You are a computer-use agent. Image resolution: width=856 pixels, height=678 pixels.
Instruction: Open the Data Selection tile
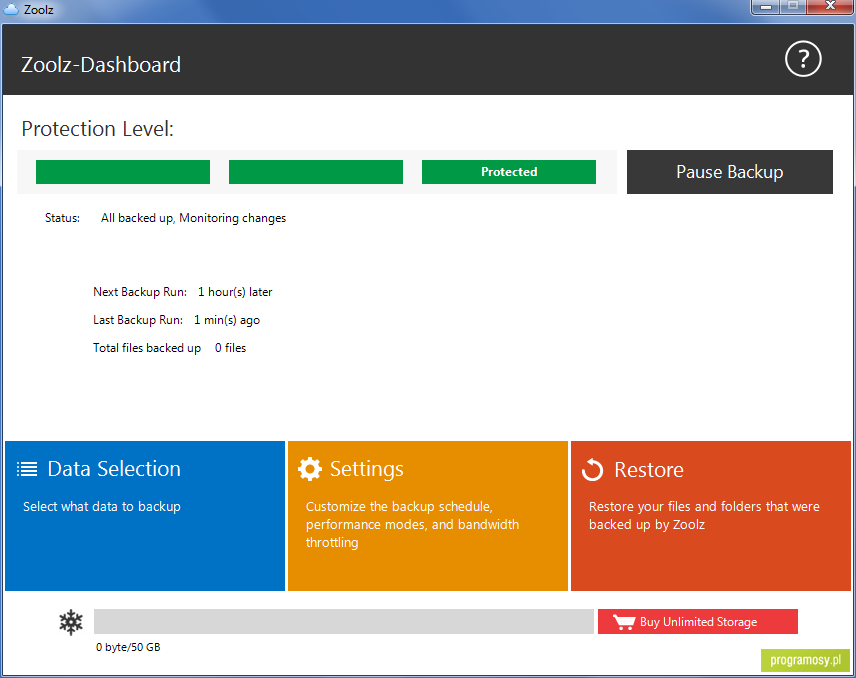145,516
